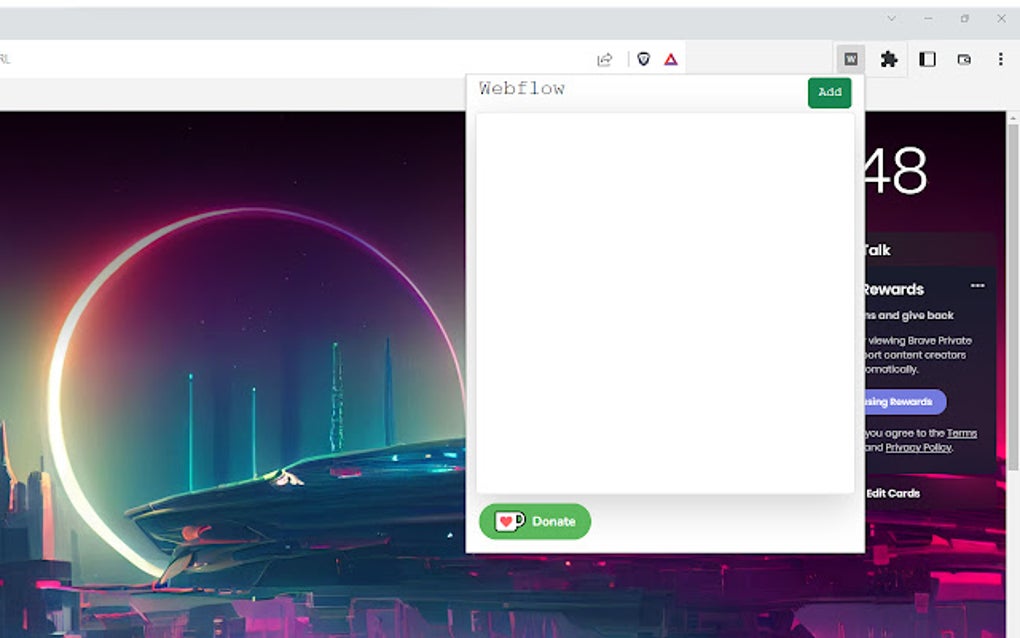The image size is (1020, 638).
Task: Click inside the empty Webflow note area
Action: point(666,300)
